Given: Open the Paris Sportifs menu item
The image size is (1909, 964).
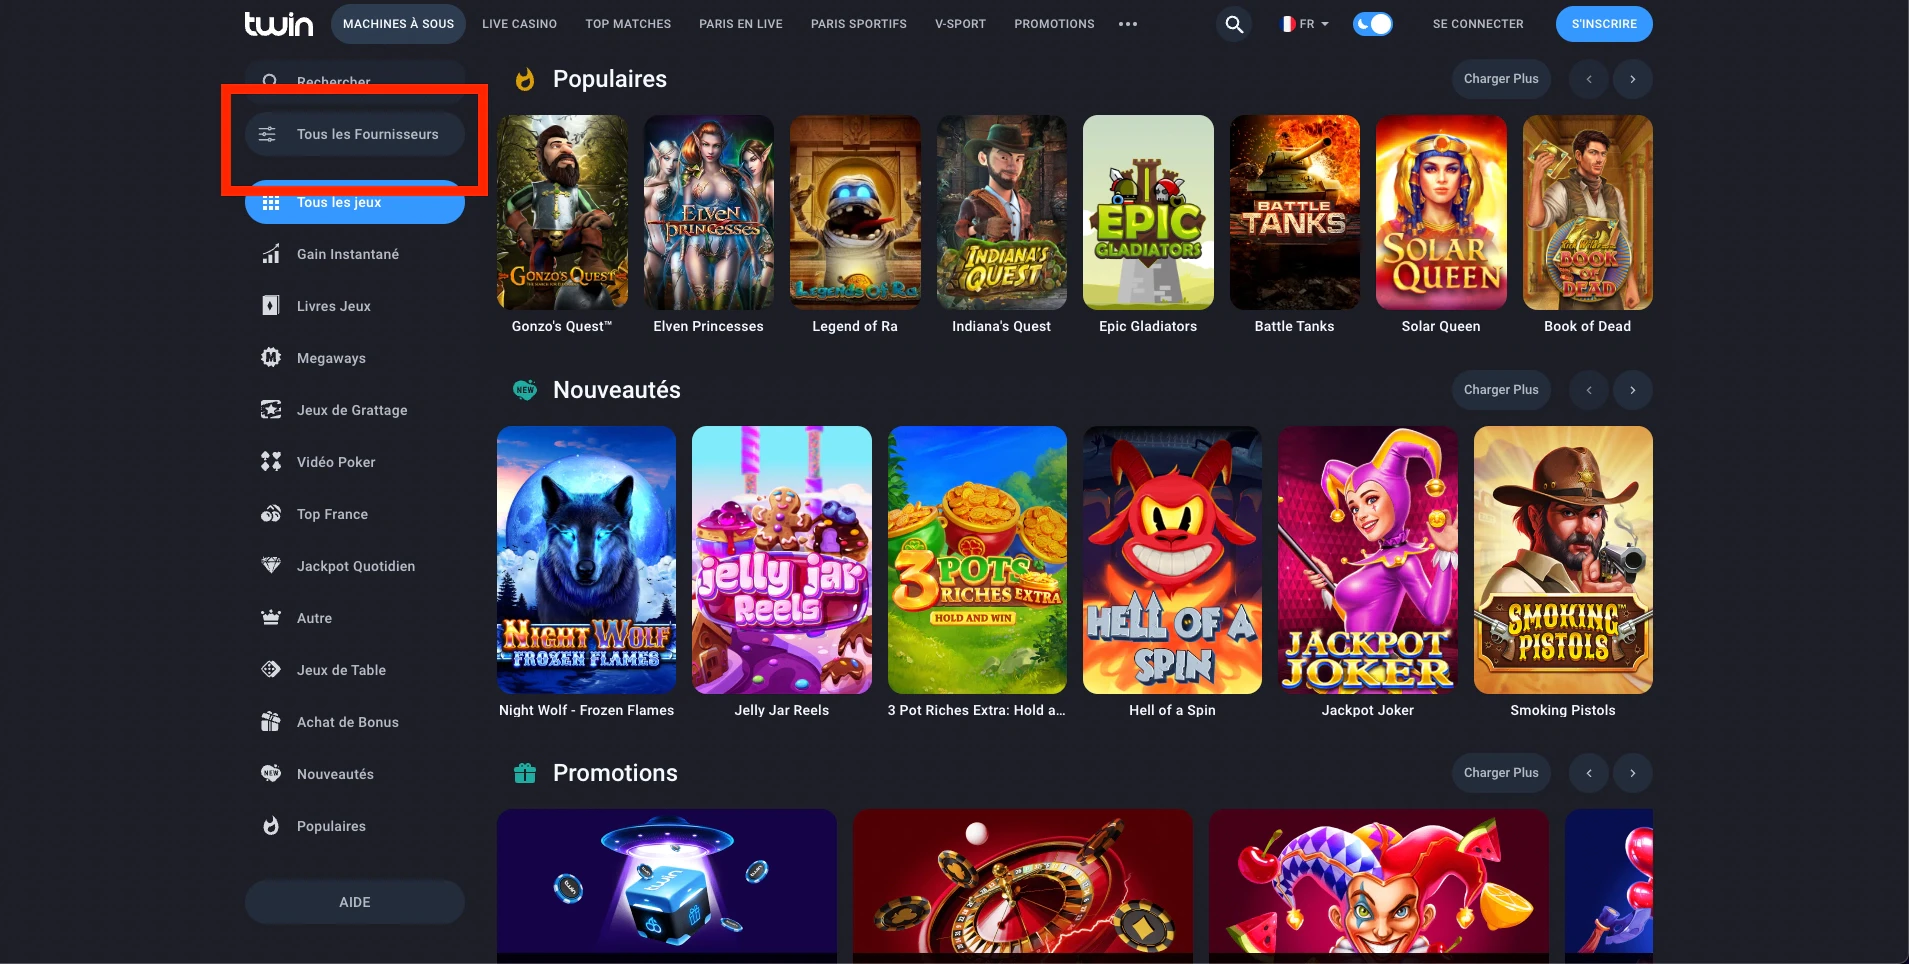Looking at the screenshot, I should click(859, 24).
